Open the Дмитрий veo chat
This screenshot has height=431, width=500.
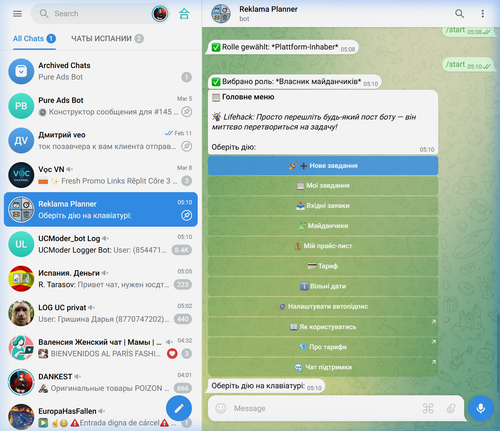coord(101,140)
